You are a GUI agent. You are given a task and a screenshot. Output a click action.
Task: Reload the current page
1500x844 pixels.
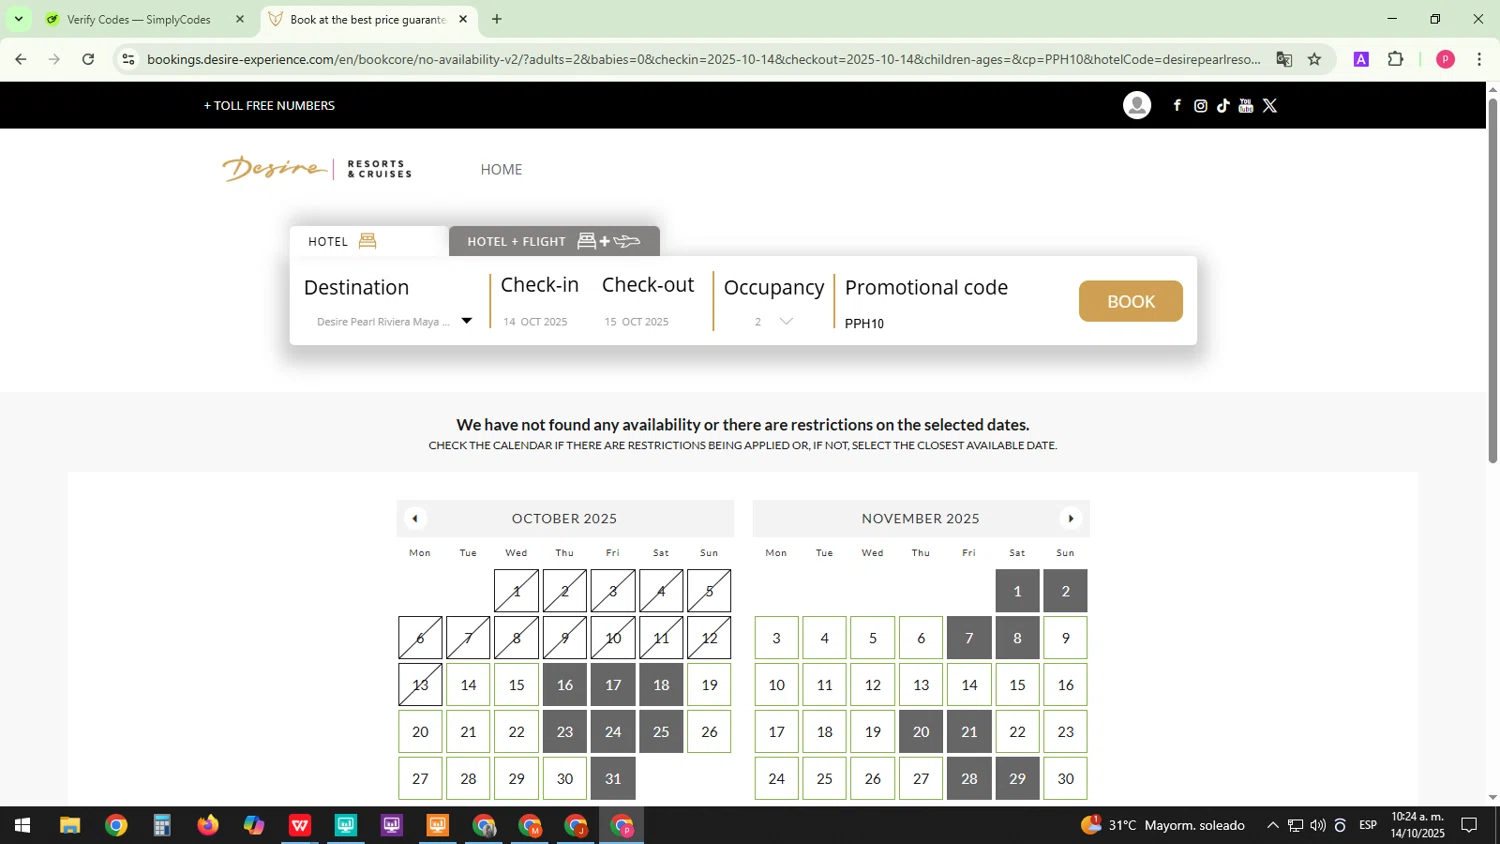pos(88,59)
